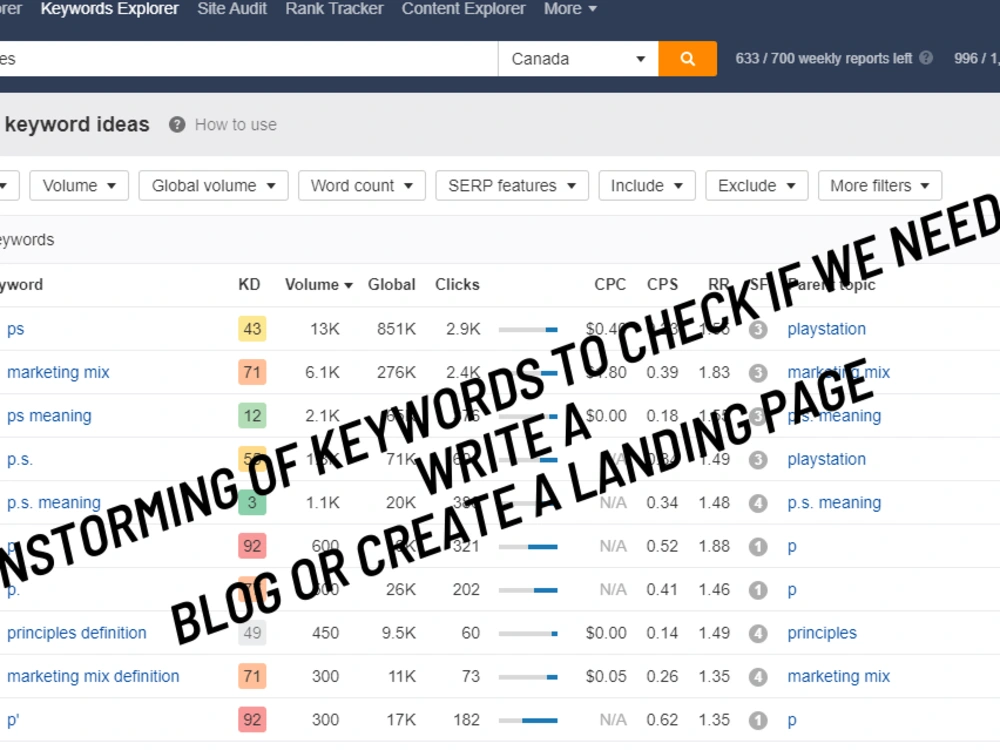Open principles parent topic link
1000x750 pixels.
tap(822, 633)
